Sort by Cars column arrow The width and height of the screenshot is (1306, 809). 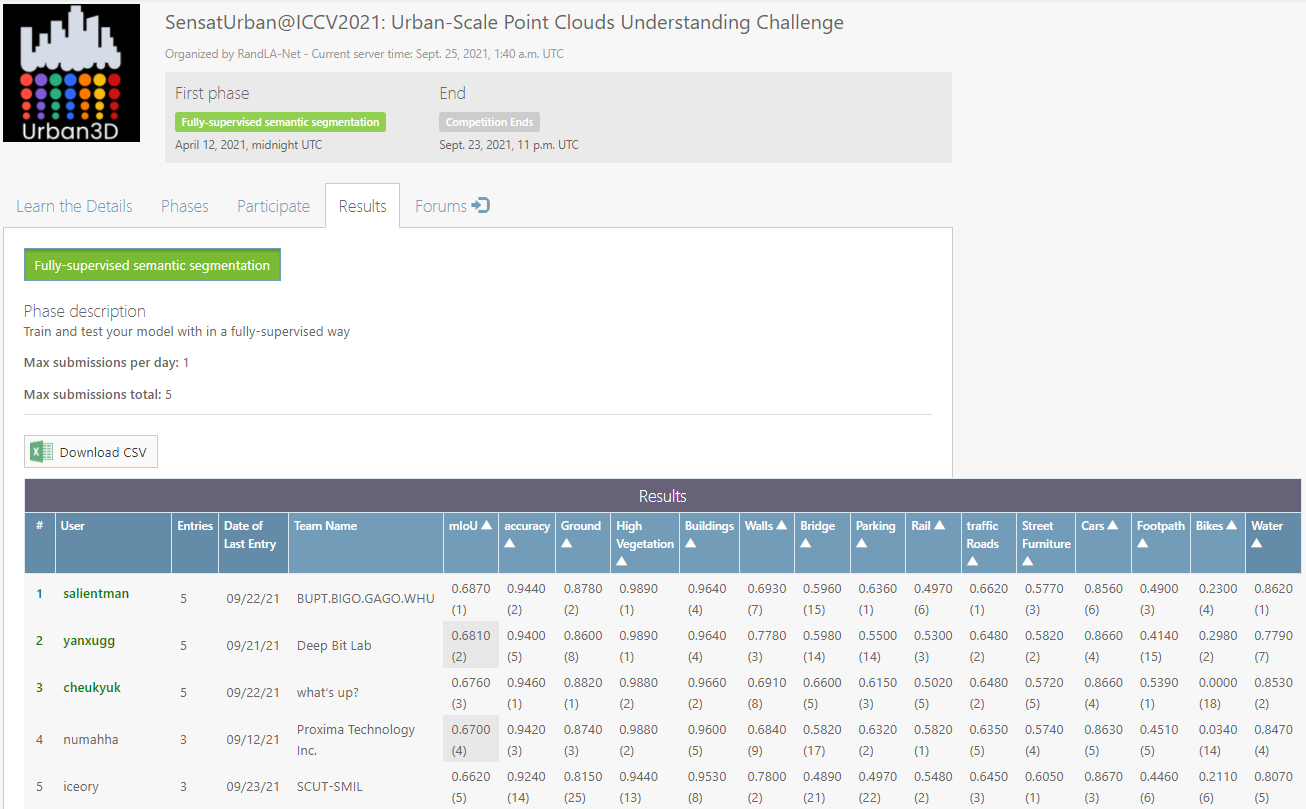pos(1113,526)
